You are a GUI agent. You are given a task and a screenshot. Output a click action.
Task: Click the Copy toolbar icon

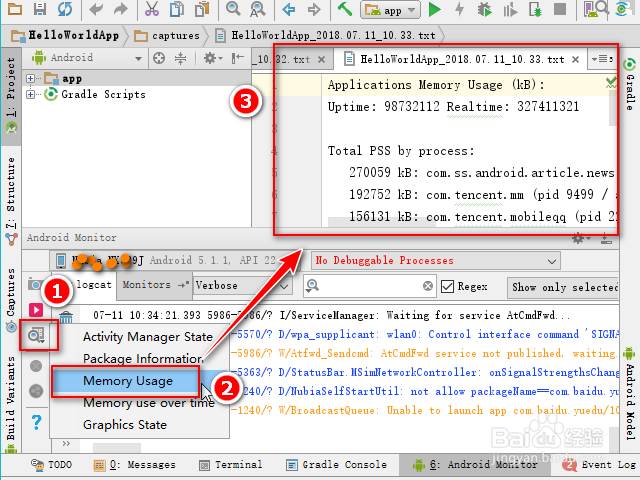pos(176,9)
